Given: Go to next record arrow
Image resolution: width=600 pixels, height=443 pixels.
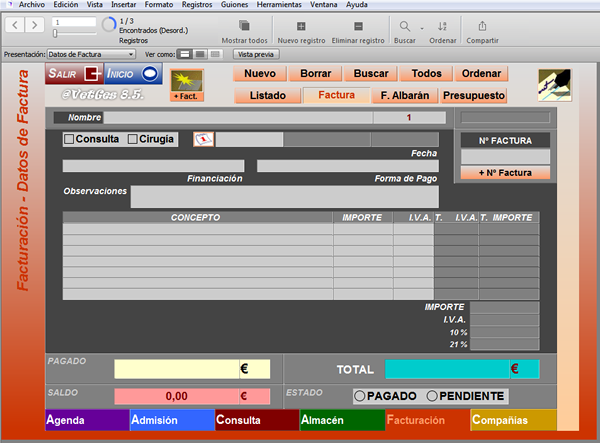Looking at the screenshot, I should [34, 25].
